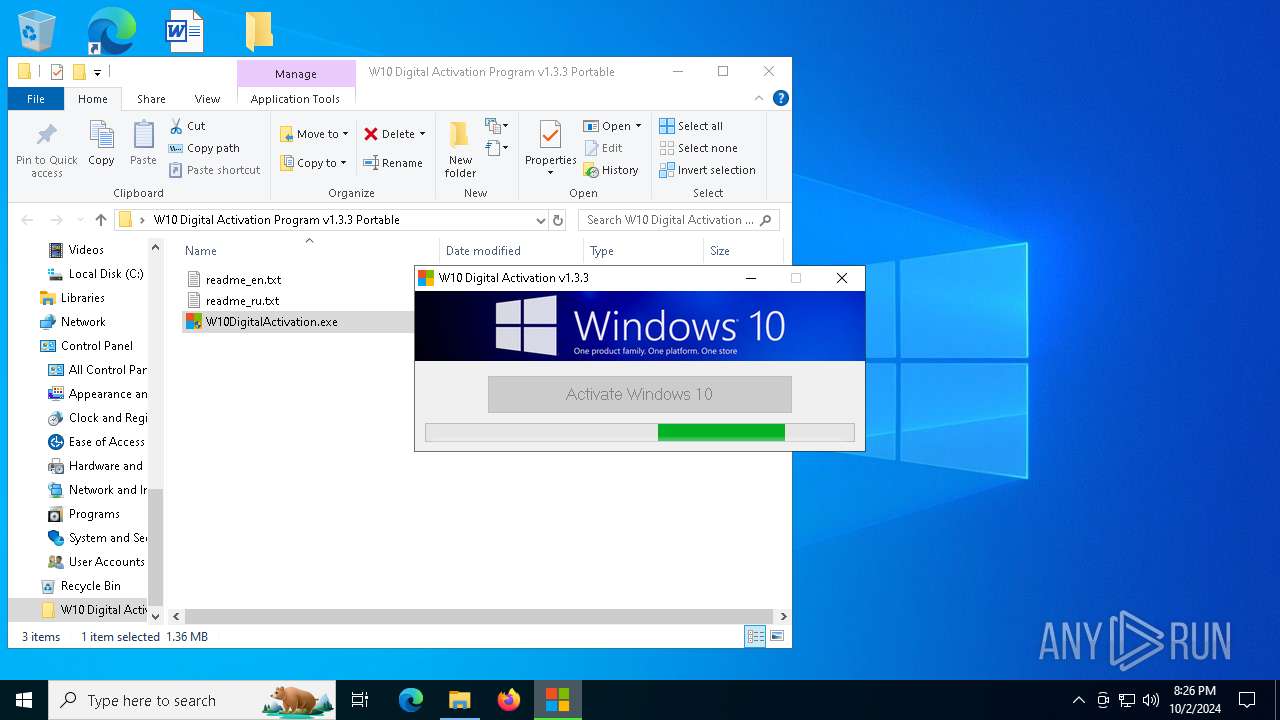Click Paste shortcut in ribbon

[x=214, y=170]
